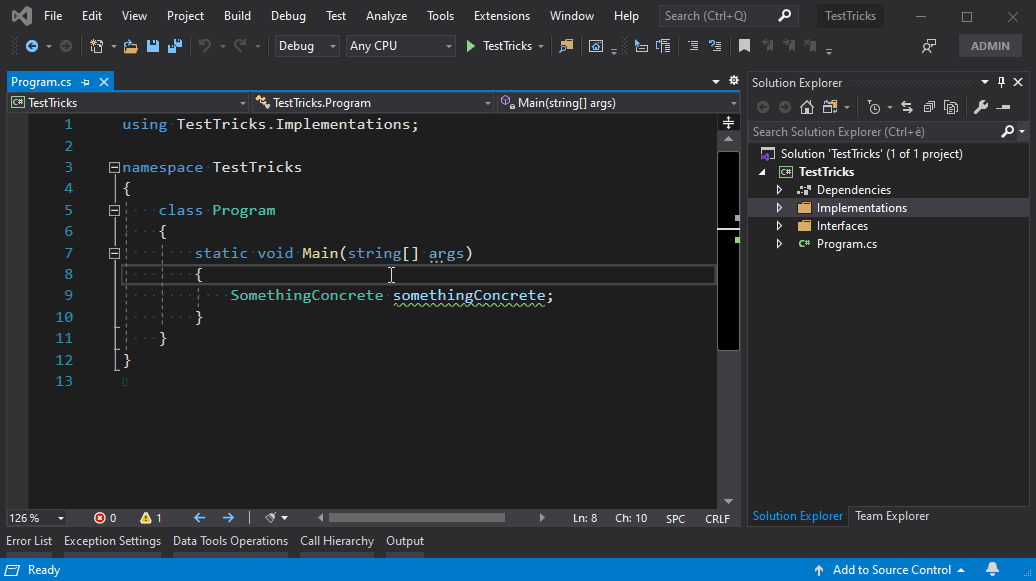Screen dimensions: 1036x581
Task: Toggle a bookmark with the bookmark icon
Action: coord(744,46)
